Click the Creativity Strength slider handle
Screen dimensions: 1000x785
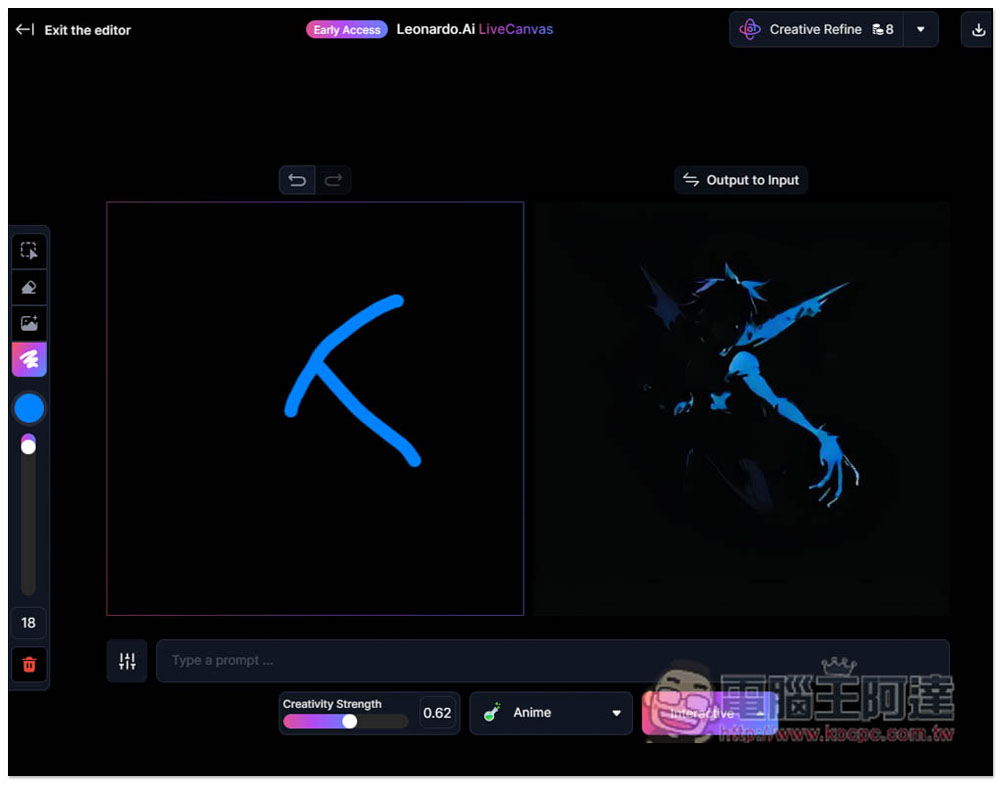click(349, 721)
